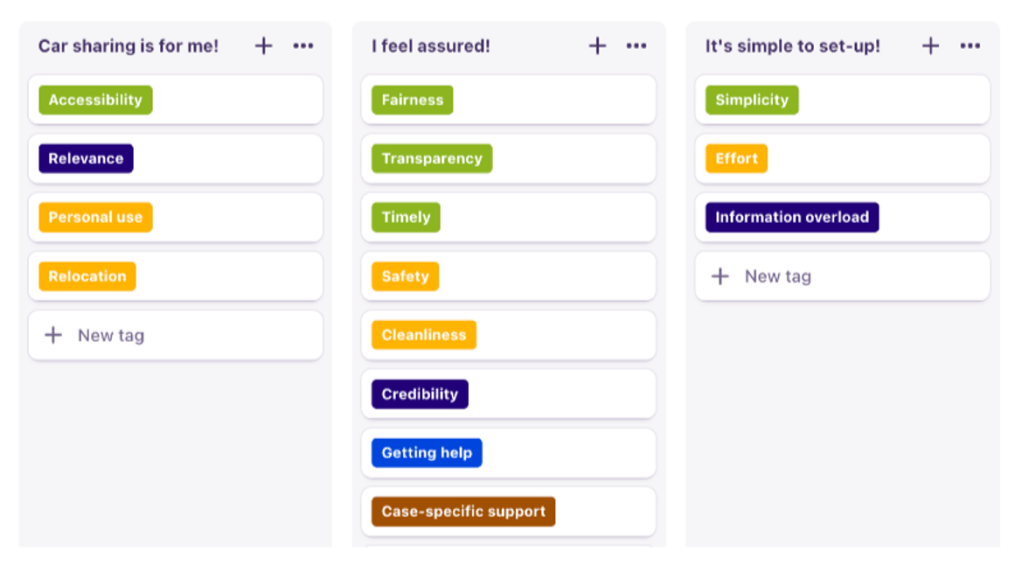
Task: Open the Personal use tag
Action: click(96, 218)
